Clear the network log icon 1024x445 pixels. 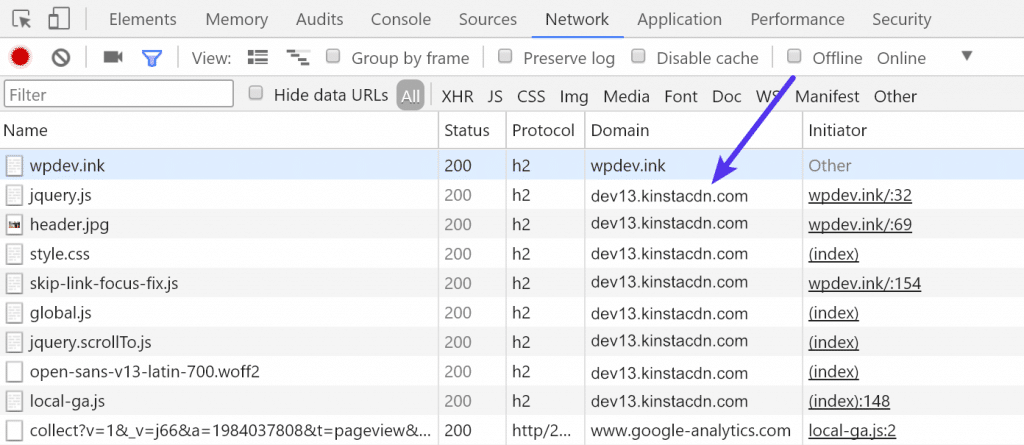click(x=61, y=58)
